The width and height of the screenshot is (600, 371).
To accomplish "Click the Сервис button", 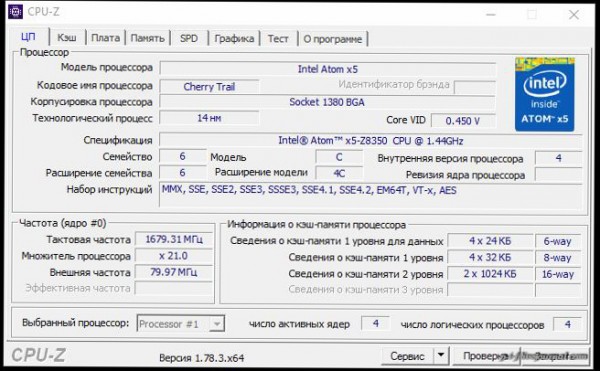I will [408, 356].
